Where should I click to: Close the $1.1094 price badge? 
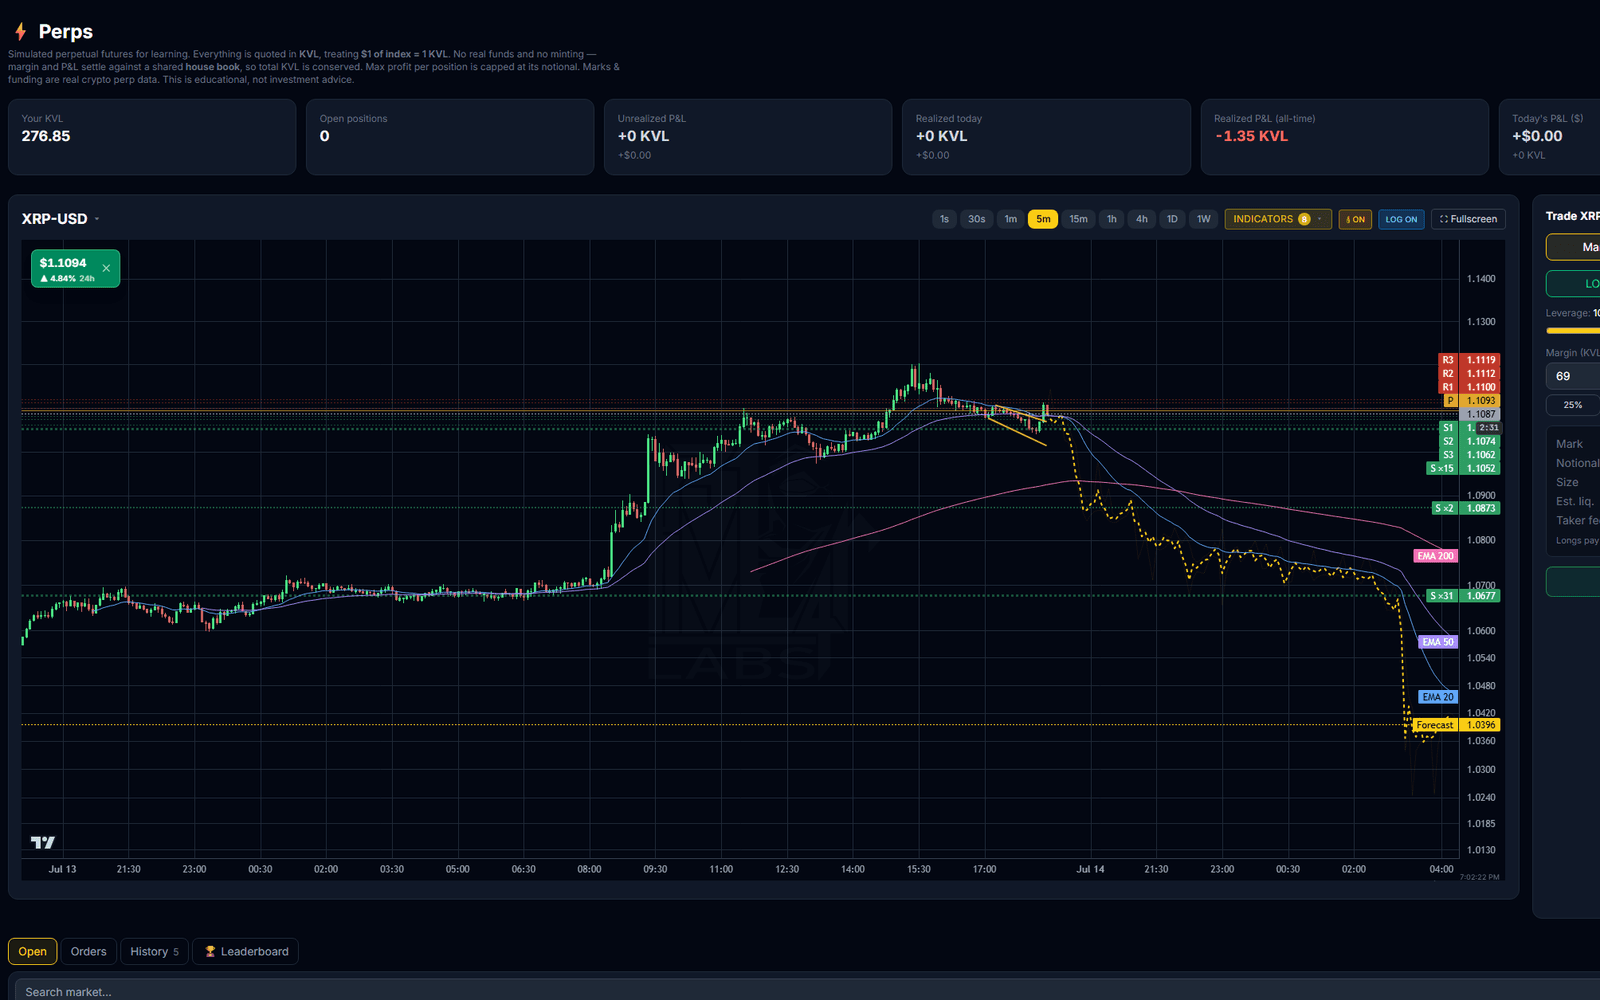point(106,268)
